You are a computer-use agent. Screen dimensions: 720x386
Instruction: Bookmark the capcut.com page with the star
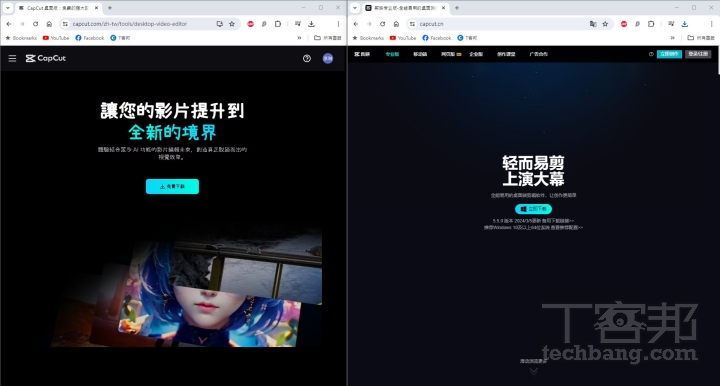232,24
